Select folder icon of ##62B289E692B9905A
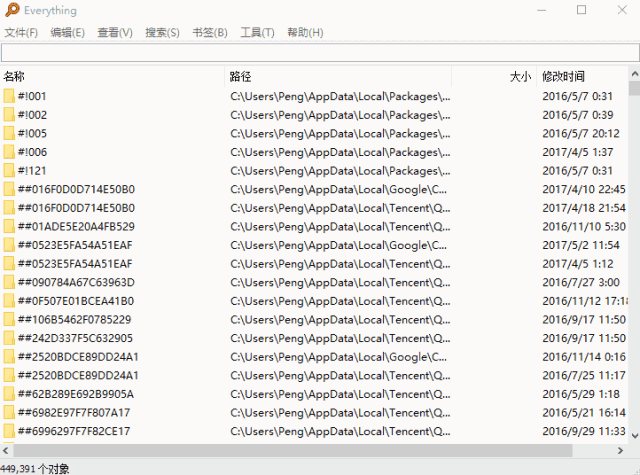The width and height of the screenshot is (640, 475). click(x=9, y=394)
